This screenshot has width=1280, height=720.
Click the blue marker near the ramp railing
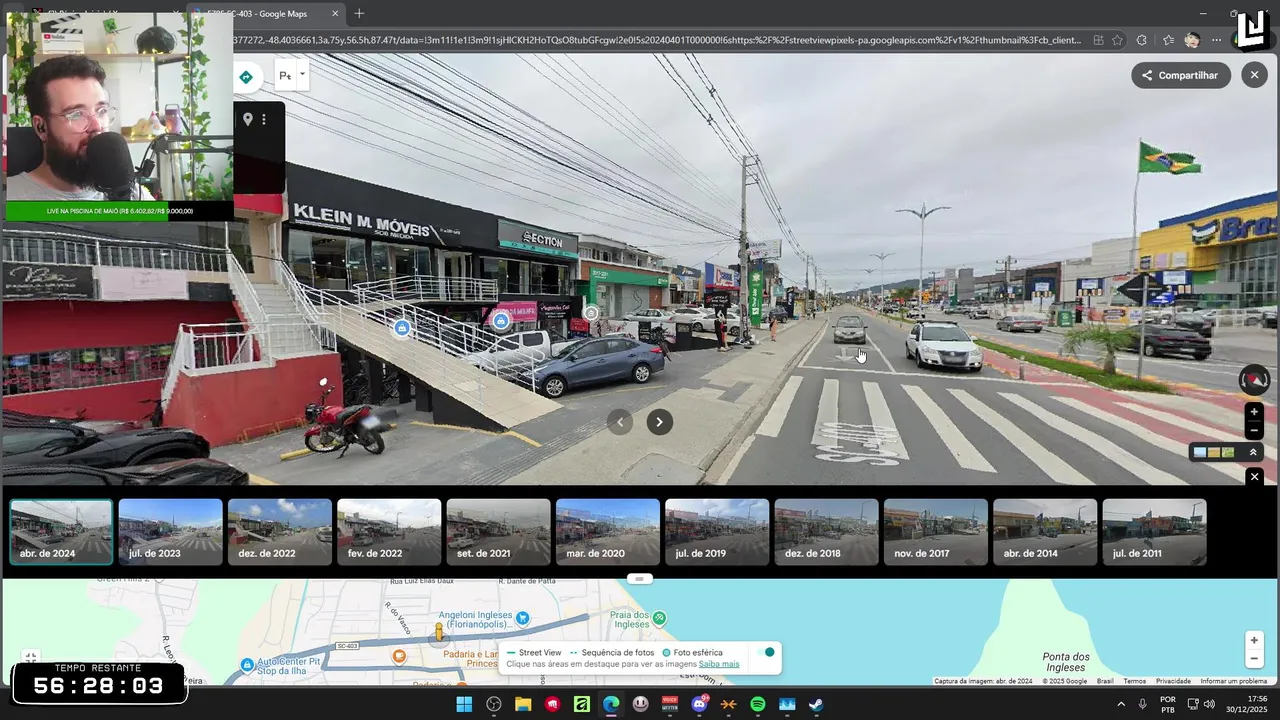pyautogui.click(x=402, y=328)
